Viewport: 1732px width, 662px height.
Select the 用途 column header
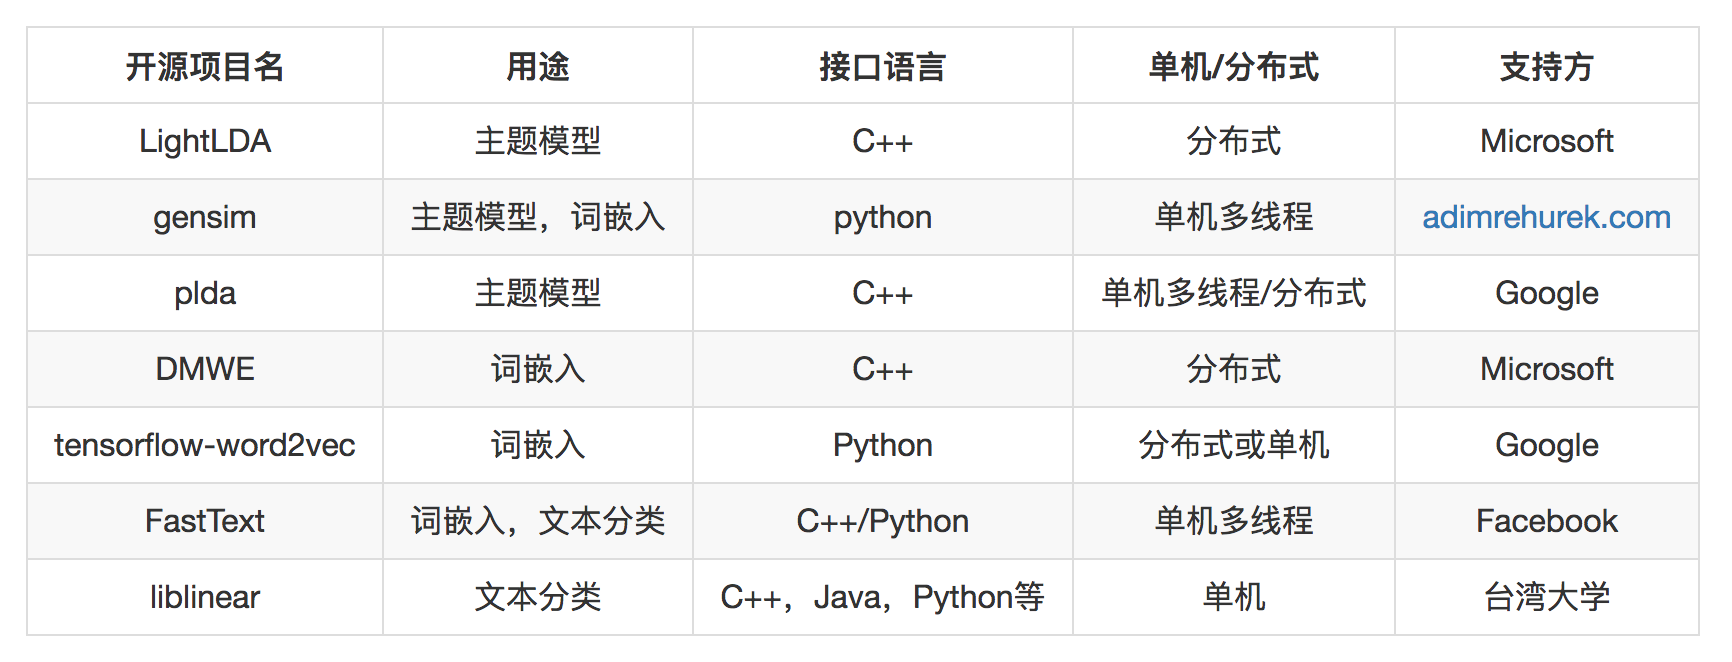(538, 67)
